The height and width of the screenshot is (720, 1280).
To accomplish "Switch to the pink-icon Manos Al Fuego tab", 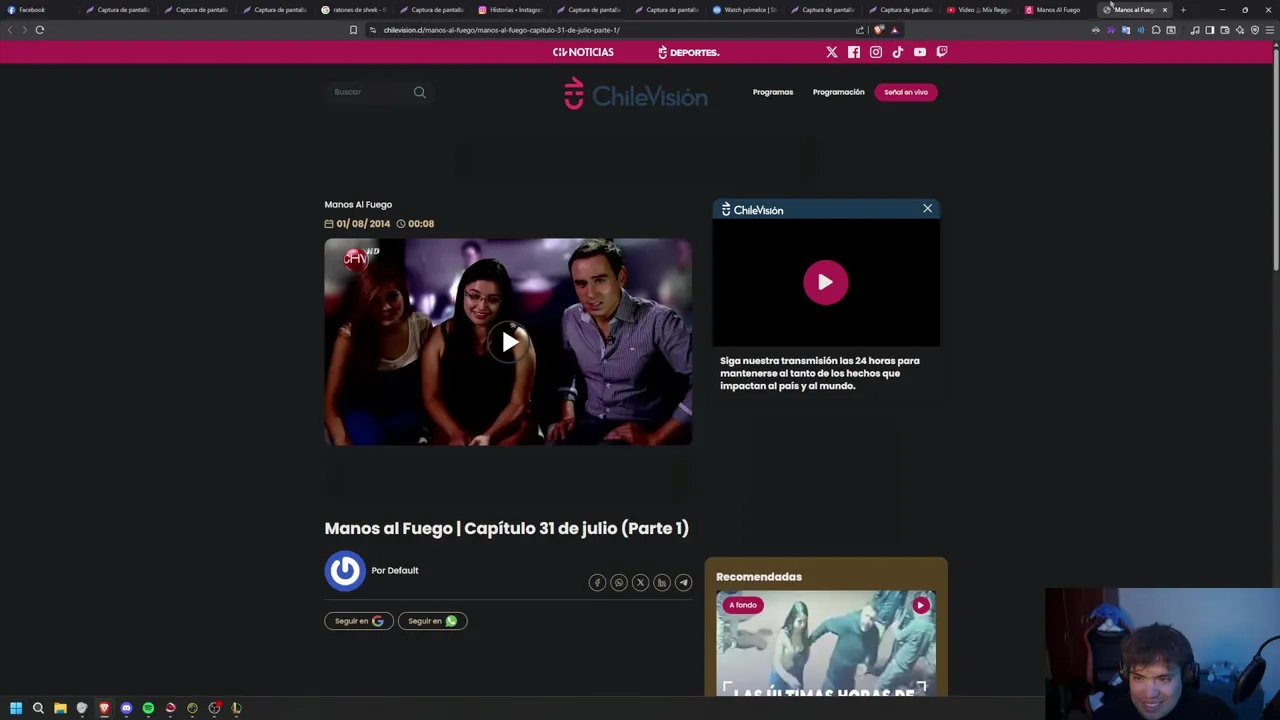I will point(1053,10).
